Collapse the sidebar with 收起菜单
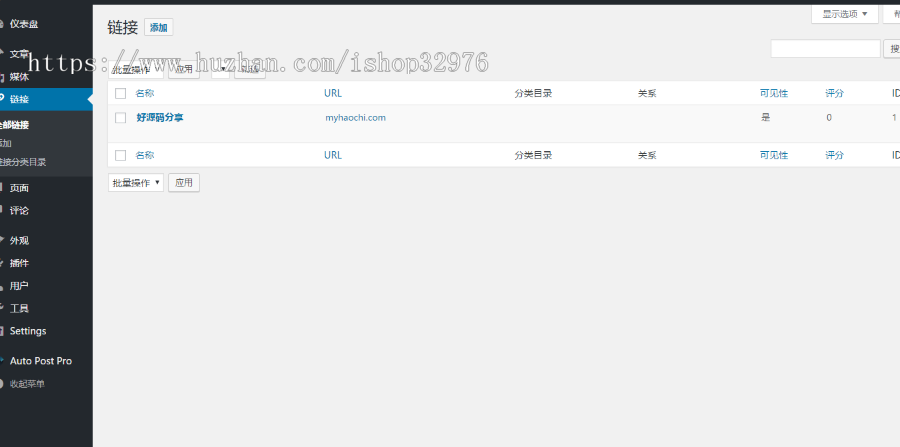Viewport: 900px width, 447px height. 27,384
